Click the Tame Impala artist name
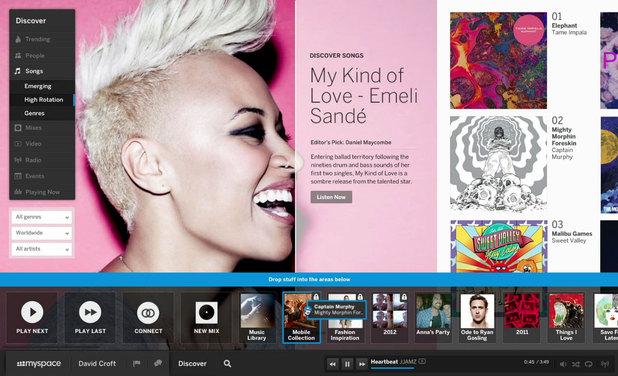This screenshot has height=376, width=618. point(569,32)
